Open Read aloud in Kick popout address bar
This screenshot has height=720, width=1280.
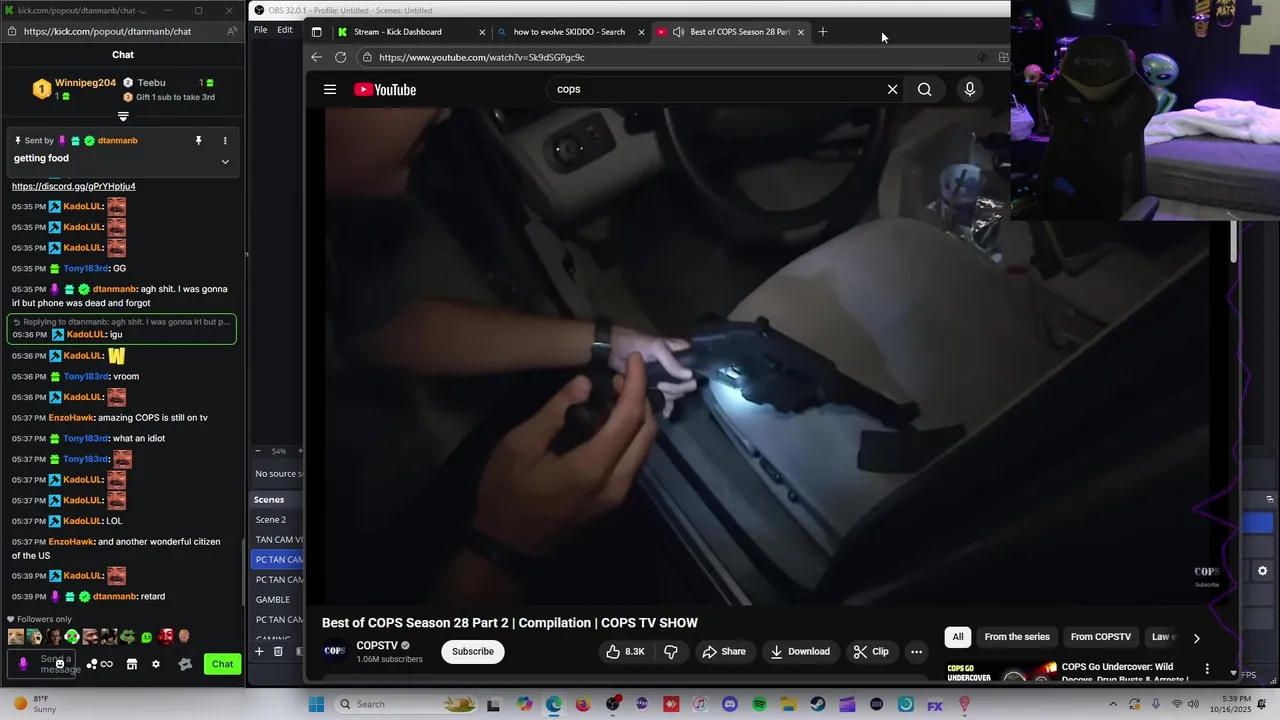point(232,31)
